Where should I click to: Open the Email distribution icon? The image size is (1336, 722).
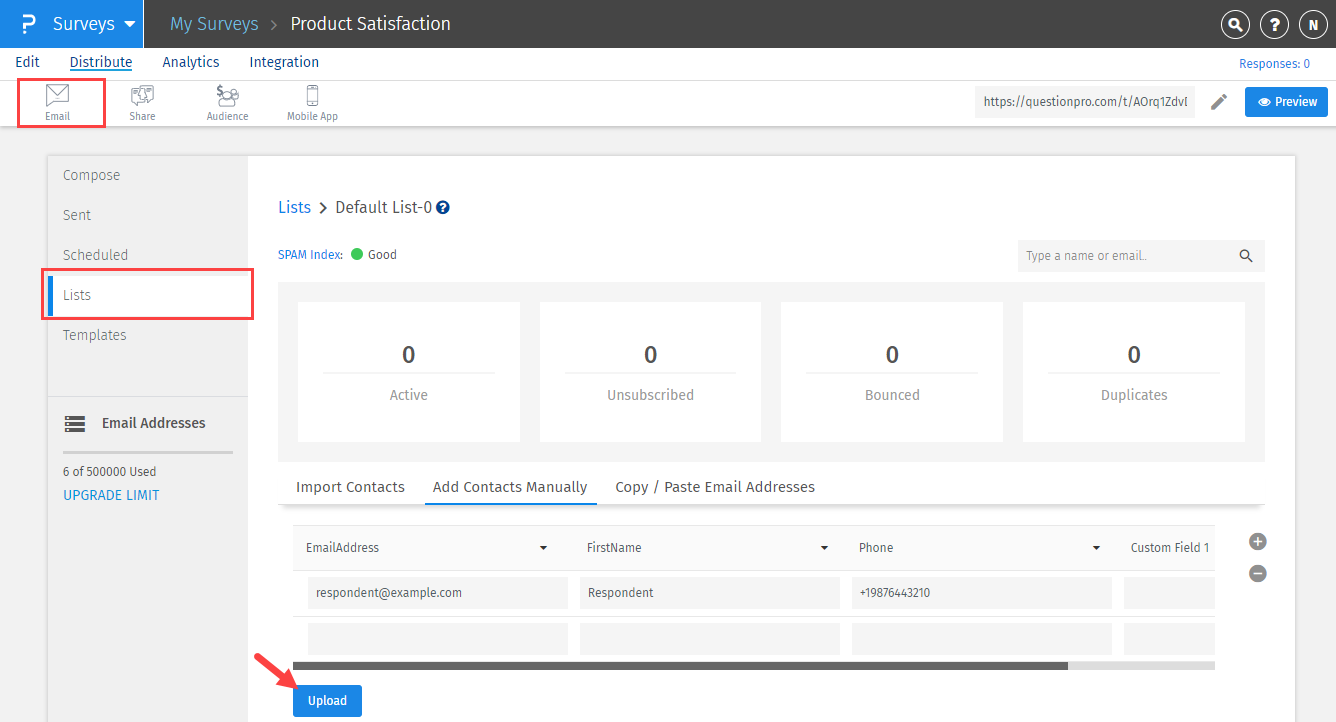tap(57, 102)
